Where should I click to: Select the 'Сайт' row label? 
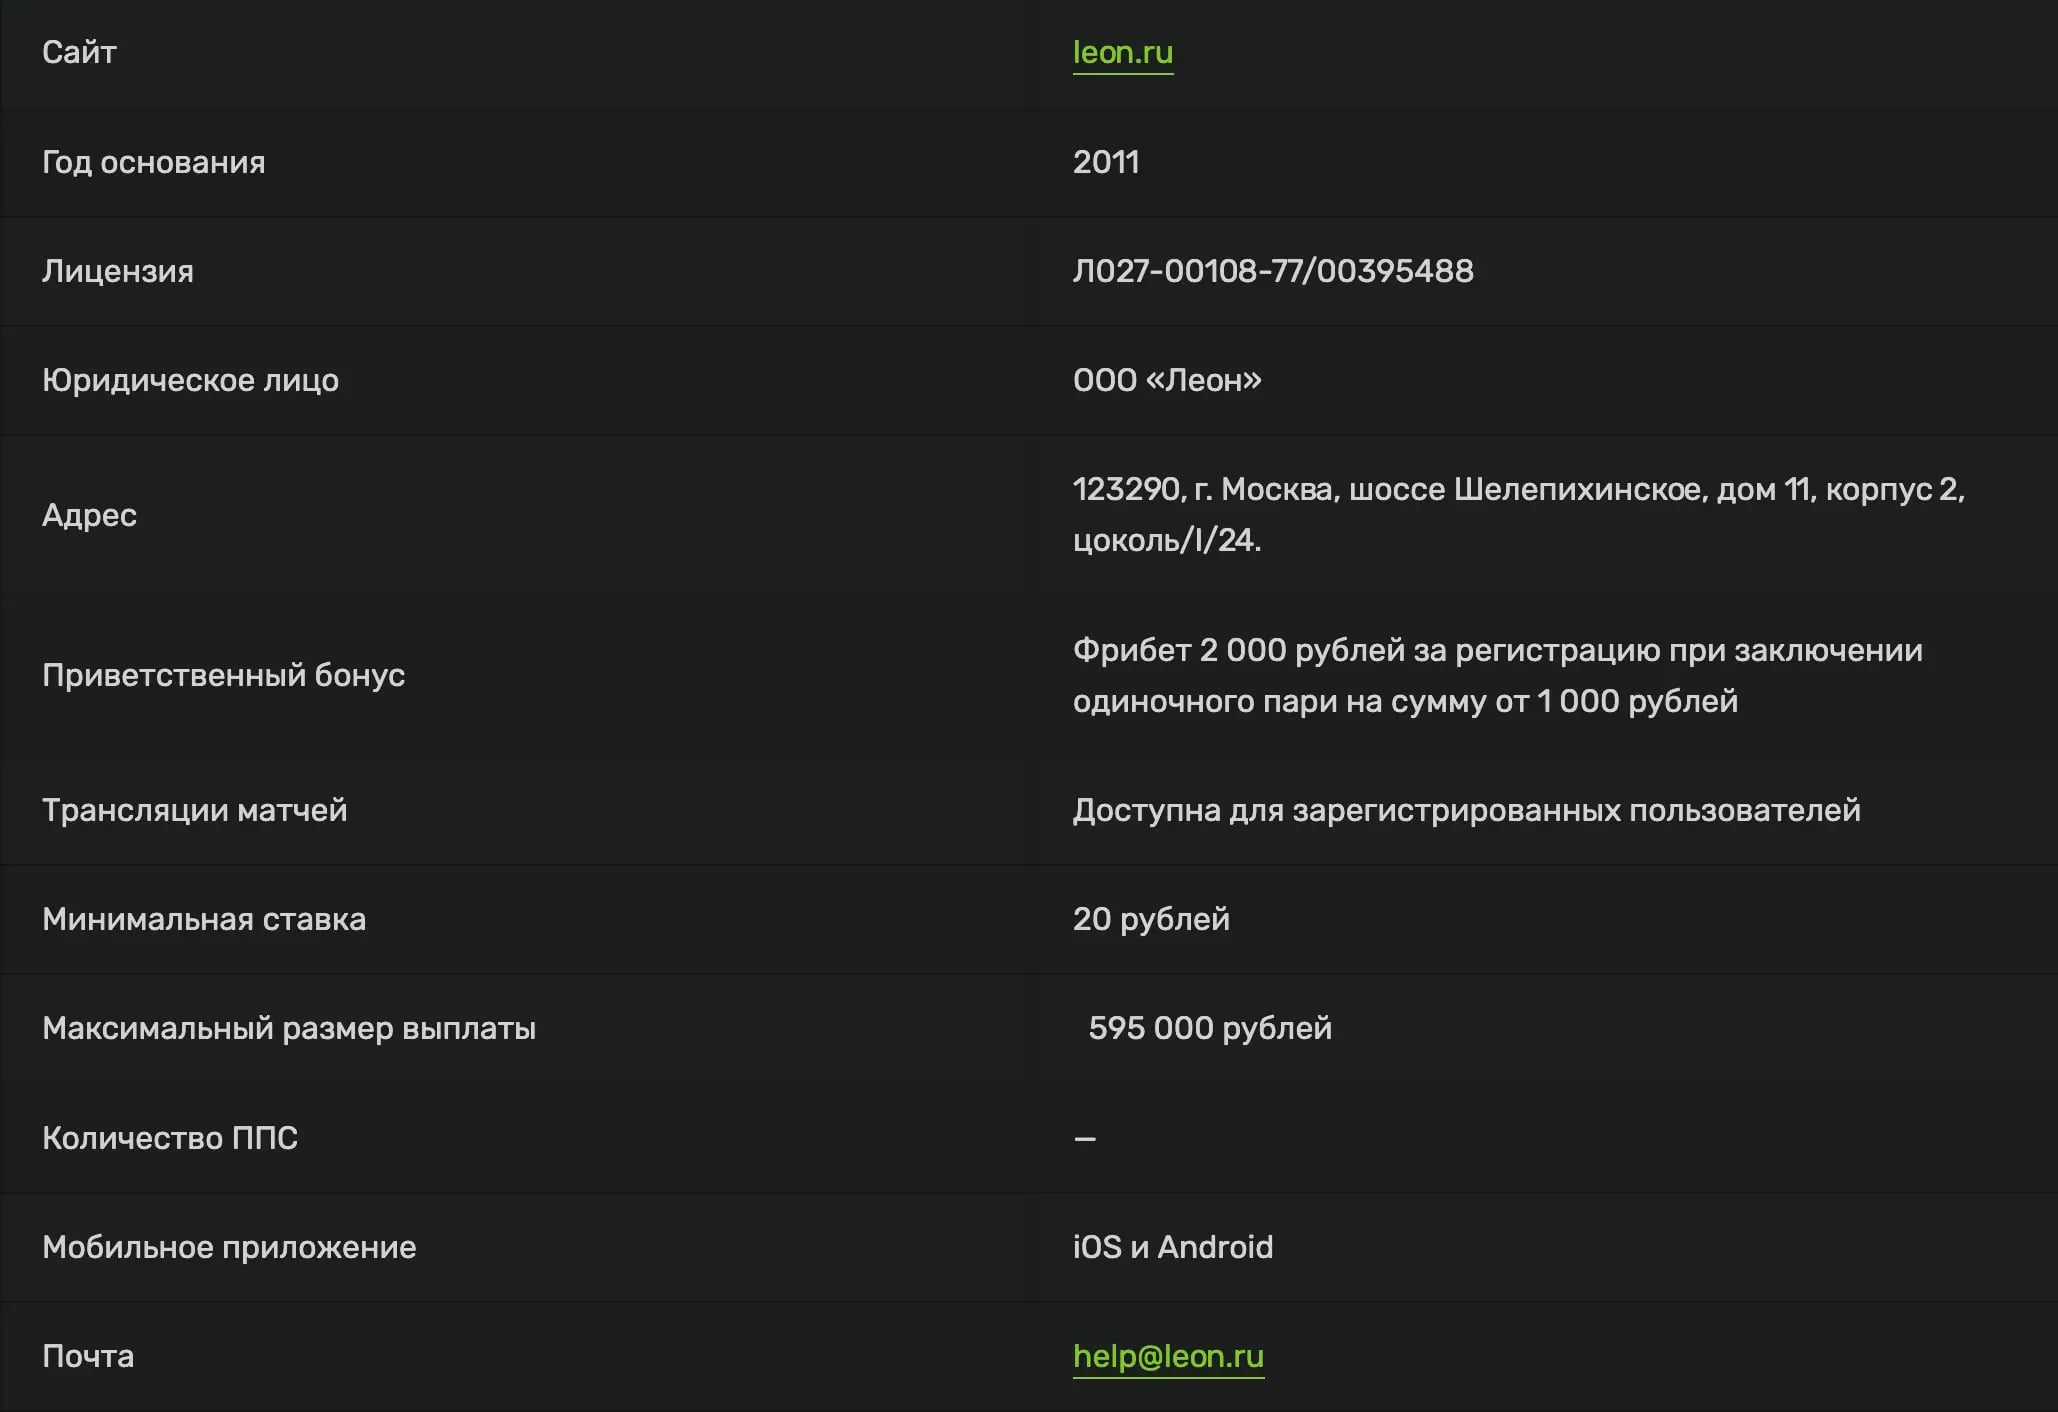(x=79, y=52)
